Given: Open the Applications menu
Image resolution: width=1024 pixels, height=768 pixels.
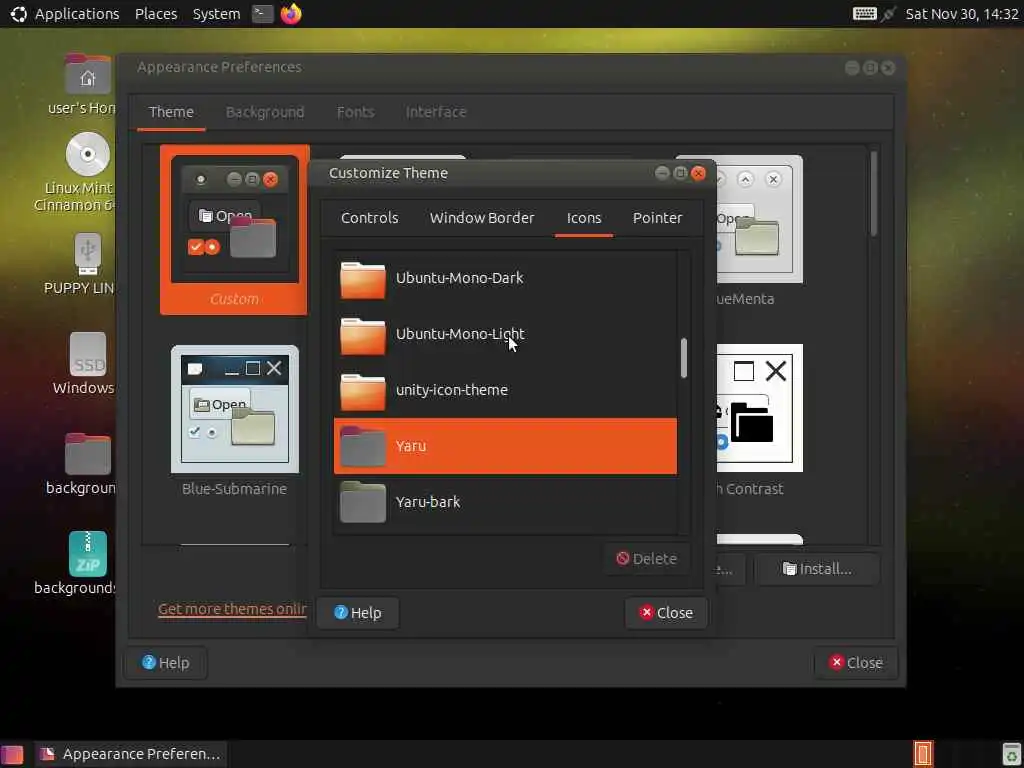Looking at the screenshot, I should [76, 14].
